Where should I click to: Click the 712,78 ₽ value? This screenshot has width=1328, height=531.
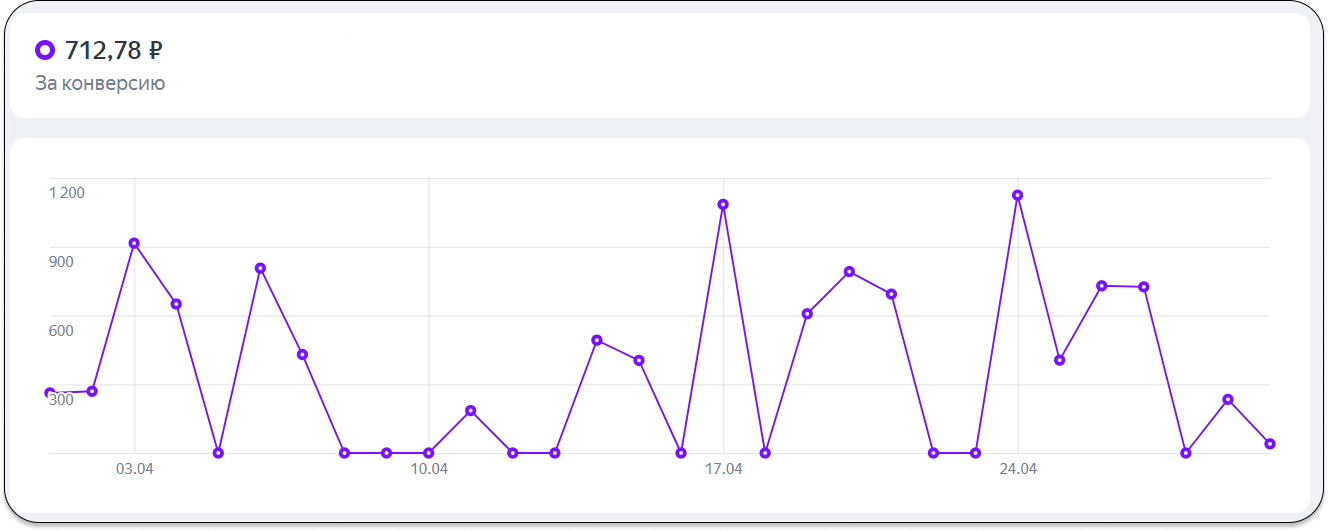(x=114, y=50)
